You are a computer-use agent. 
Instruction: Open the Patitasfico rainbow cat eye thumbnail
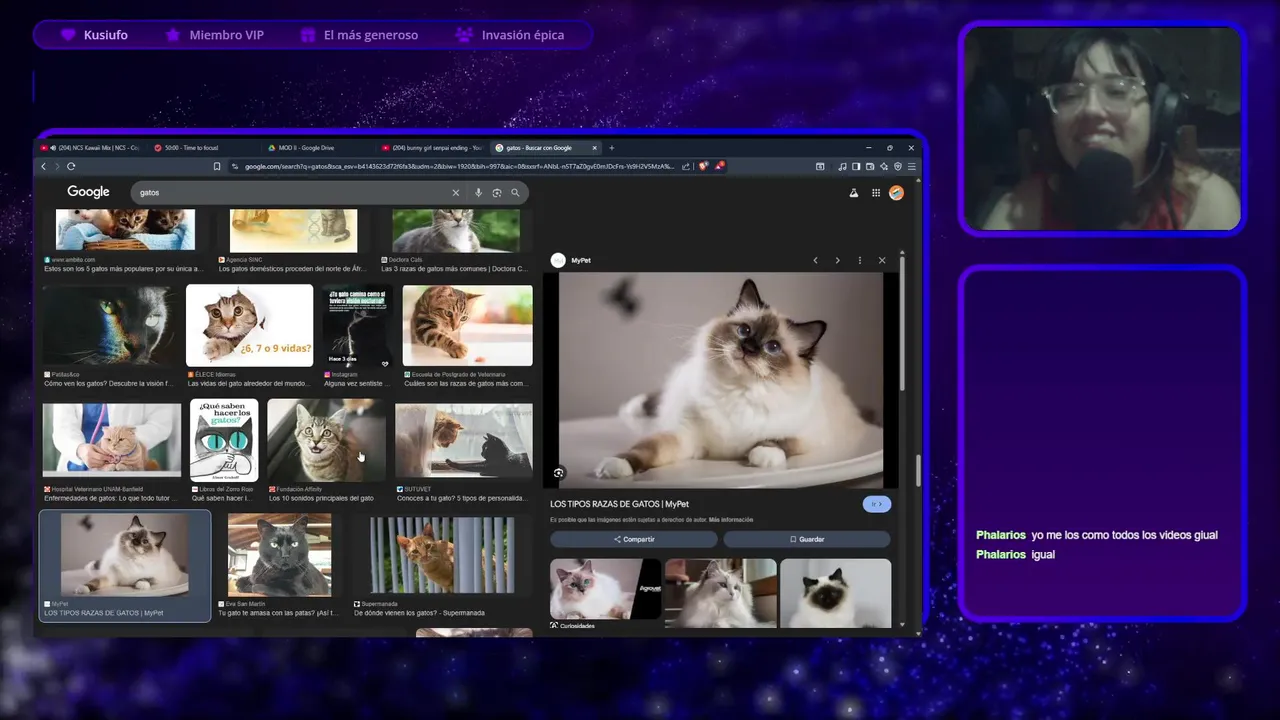109,325
